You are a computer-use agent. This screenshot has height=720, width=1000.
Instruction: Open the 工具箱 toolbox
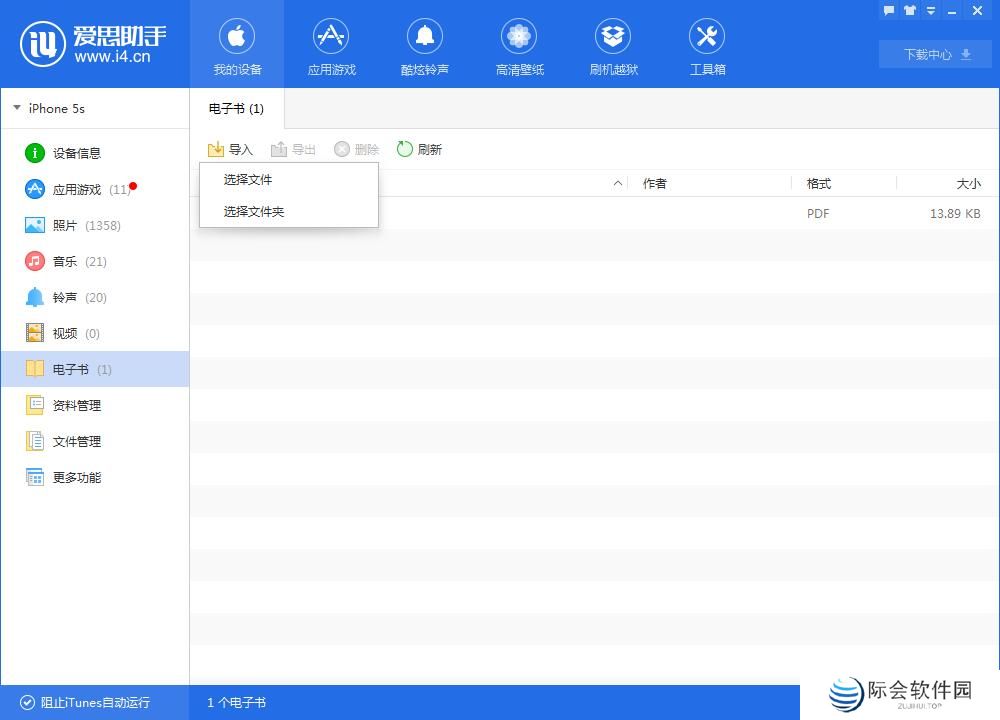(x=707, y=45)
